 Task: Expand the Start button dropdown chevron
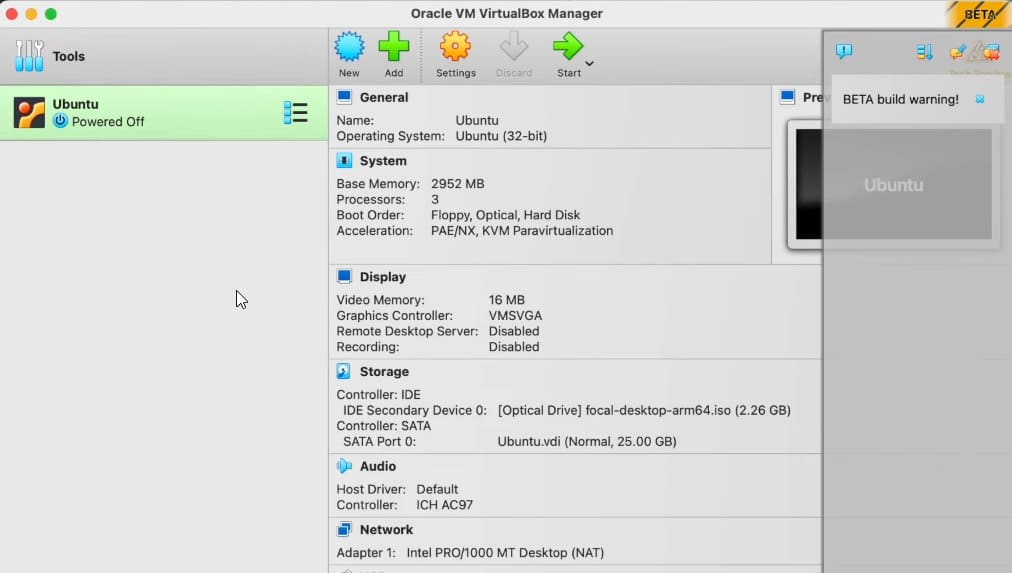pos(589,63)
